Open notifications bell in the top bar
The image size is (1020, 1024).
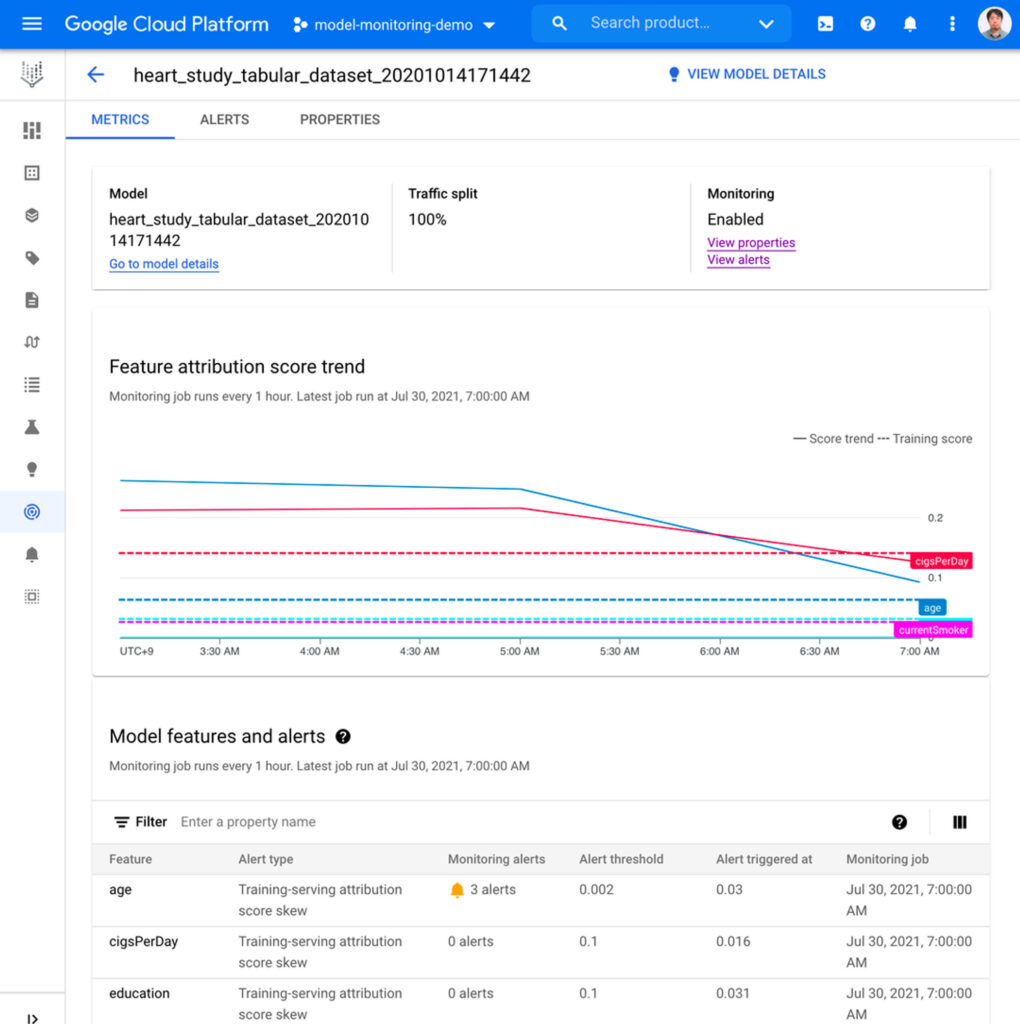pos(909,23)
